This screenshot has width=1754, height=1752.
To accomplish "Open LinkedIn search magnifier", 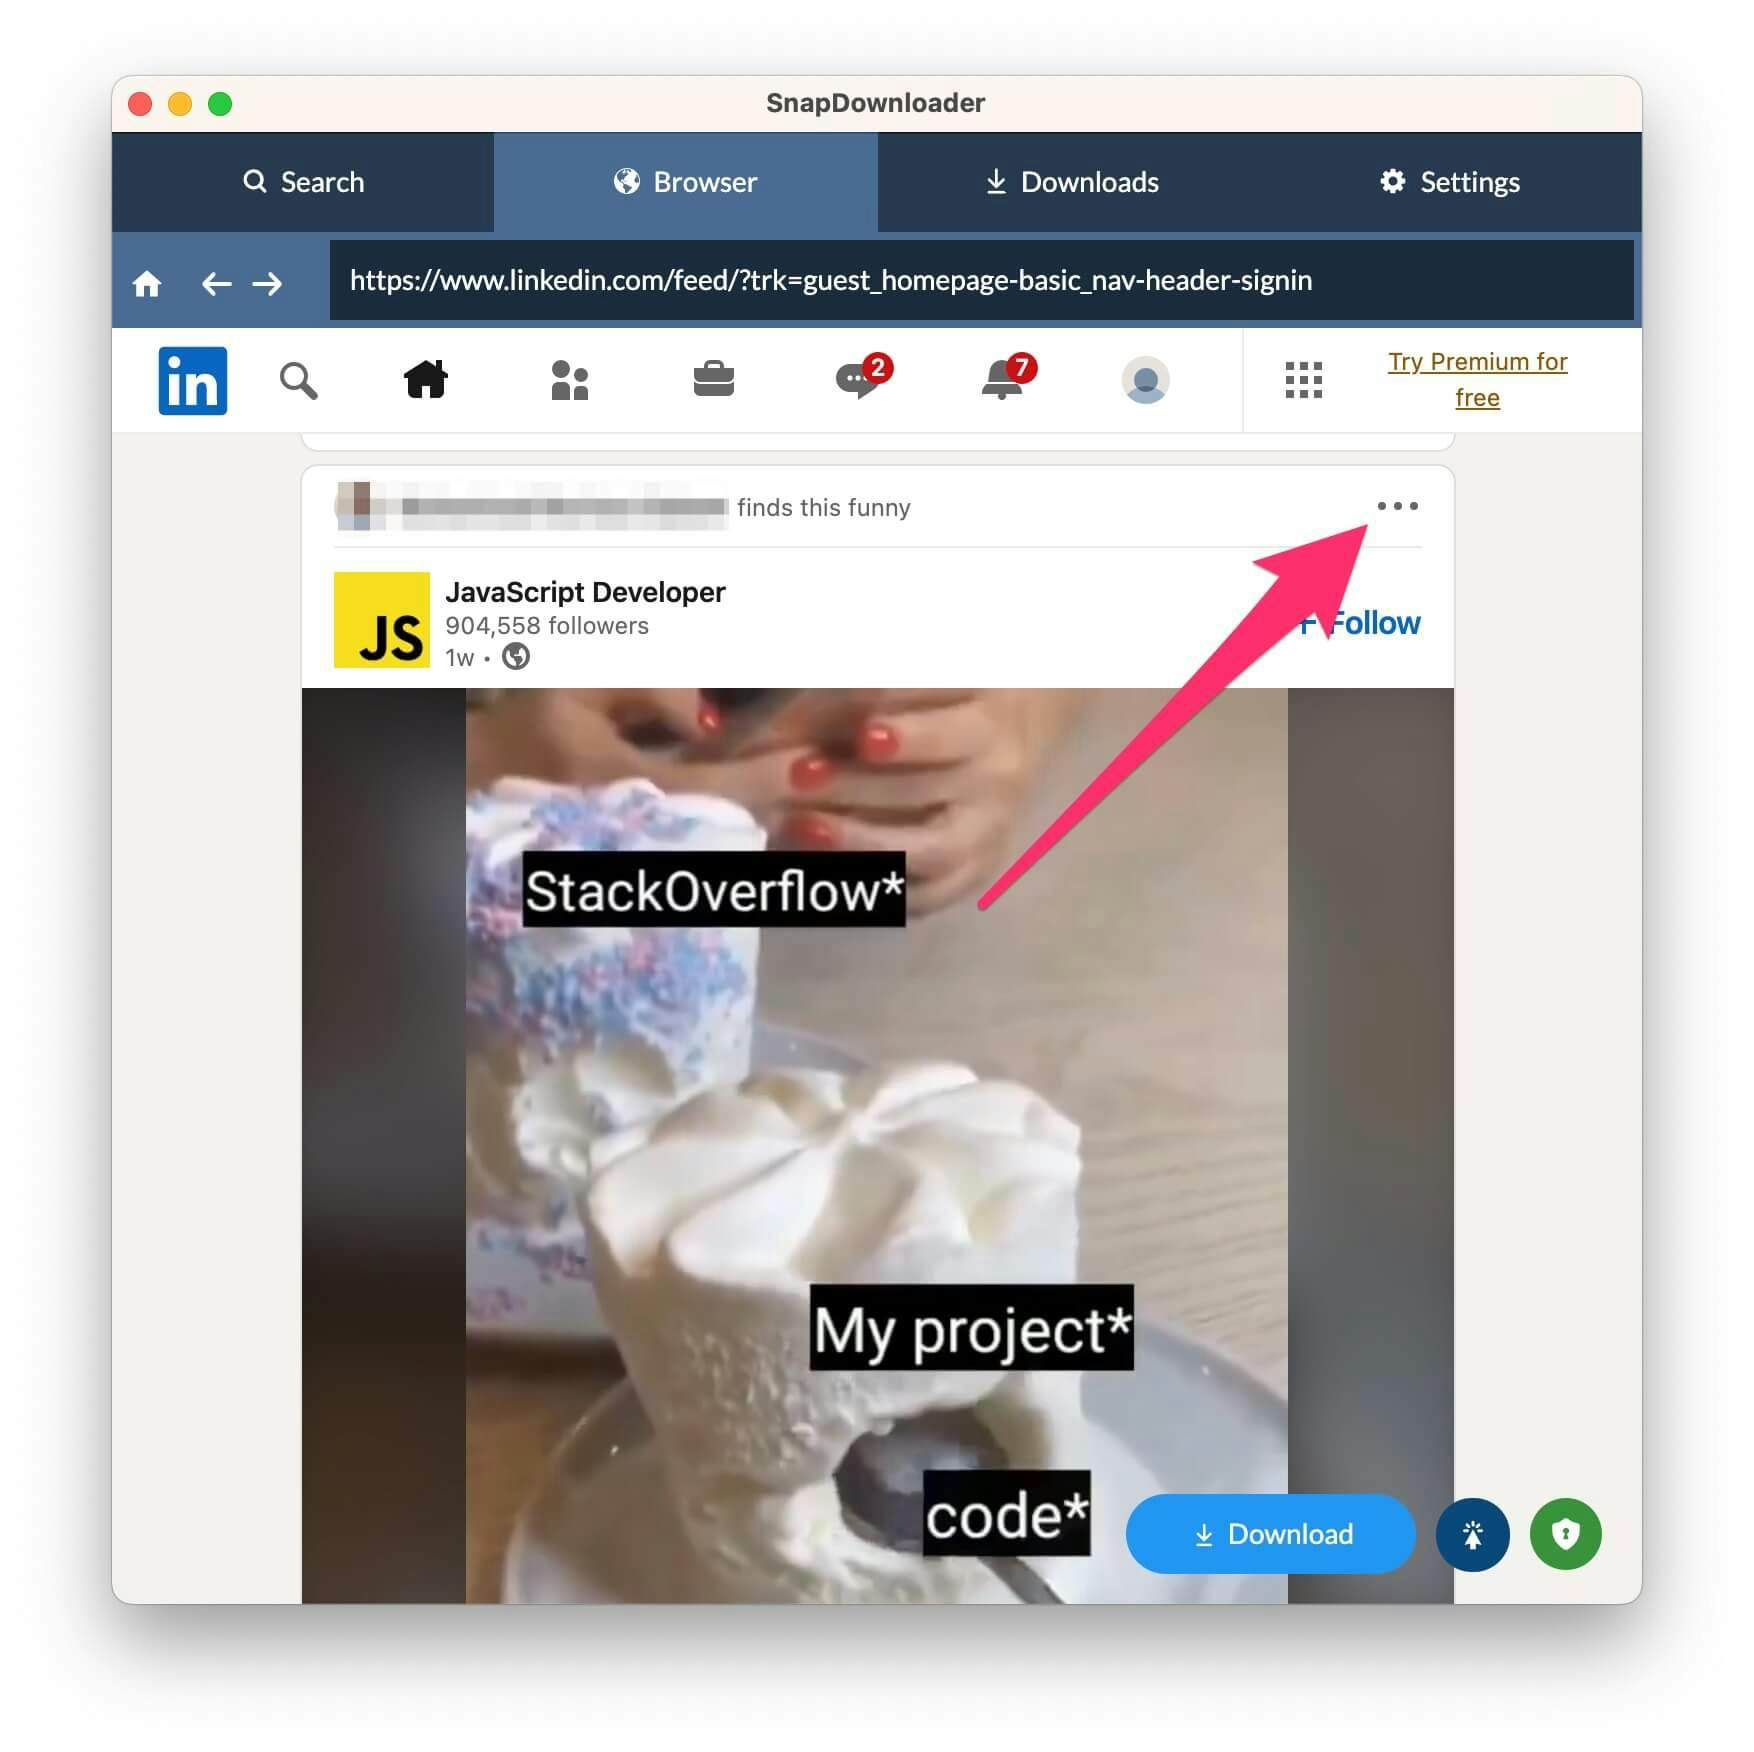I will coord(298,381).
